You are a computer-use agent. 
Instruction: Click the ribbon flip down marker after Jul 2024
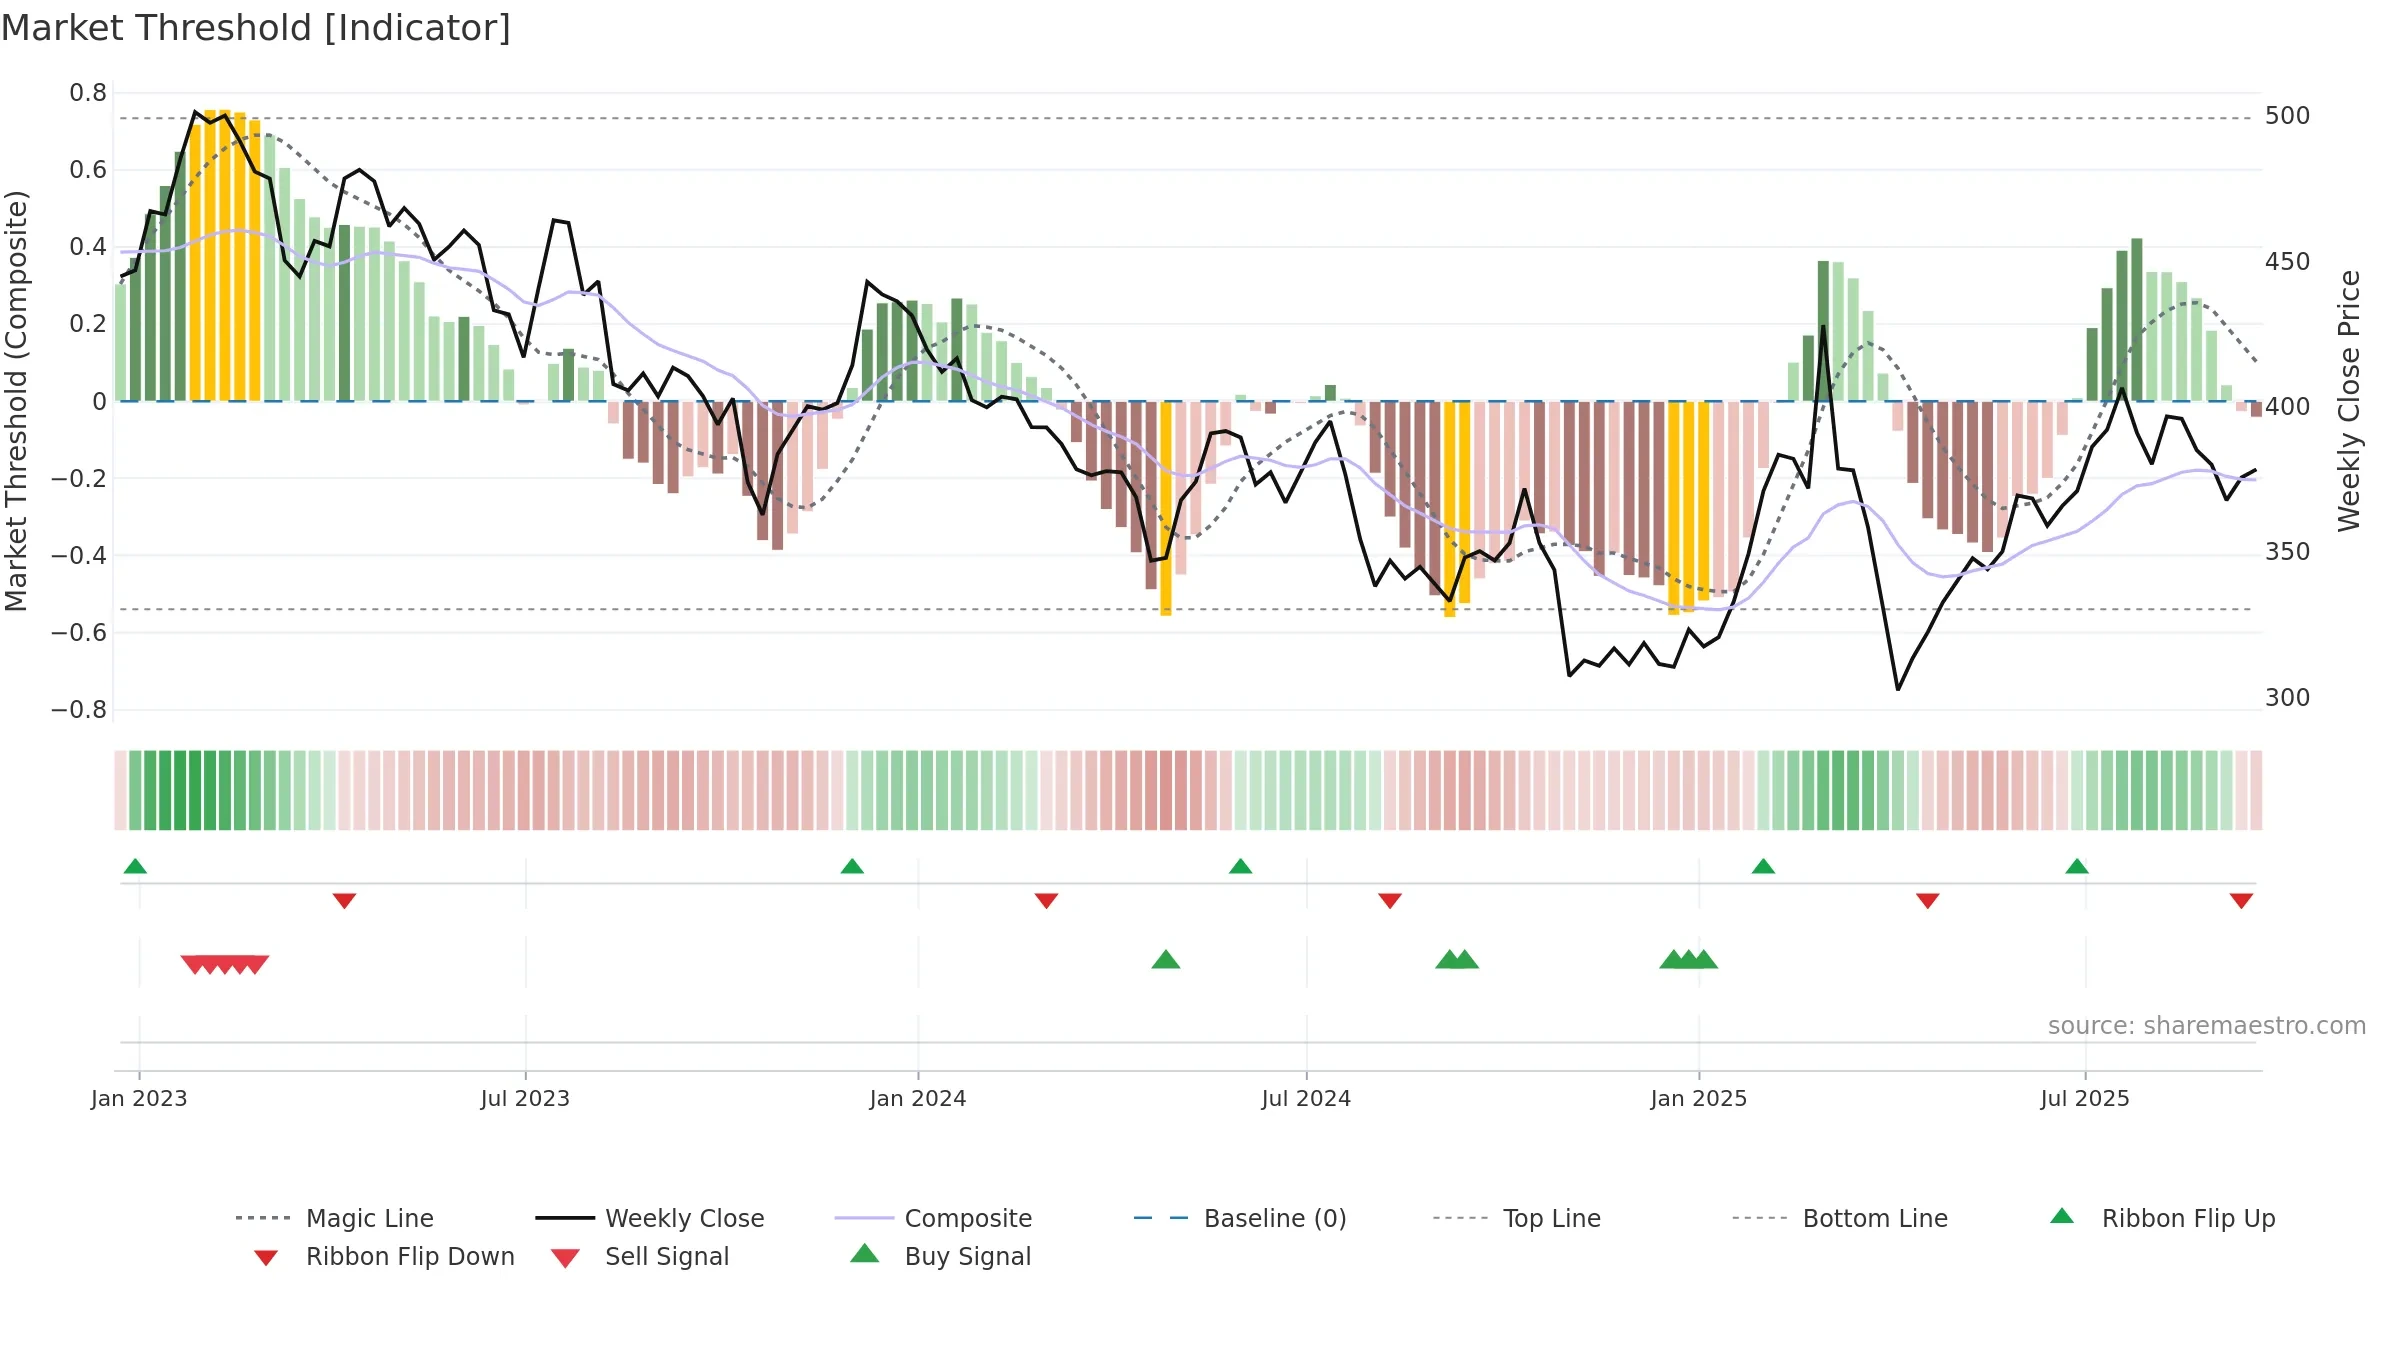1390,901
